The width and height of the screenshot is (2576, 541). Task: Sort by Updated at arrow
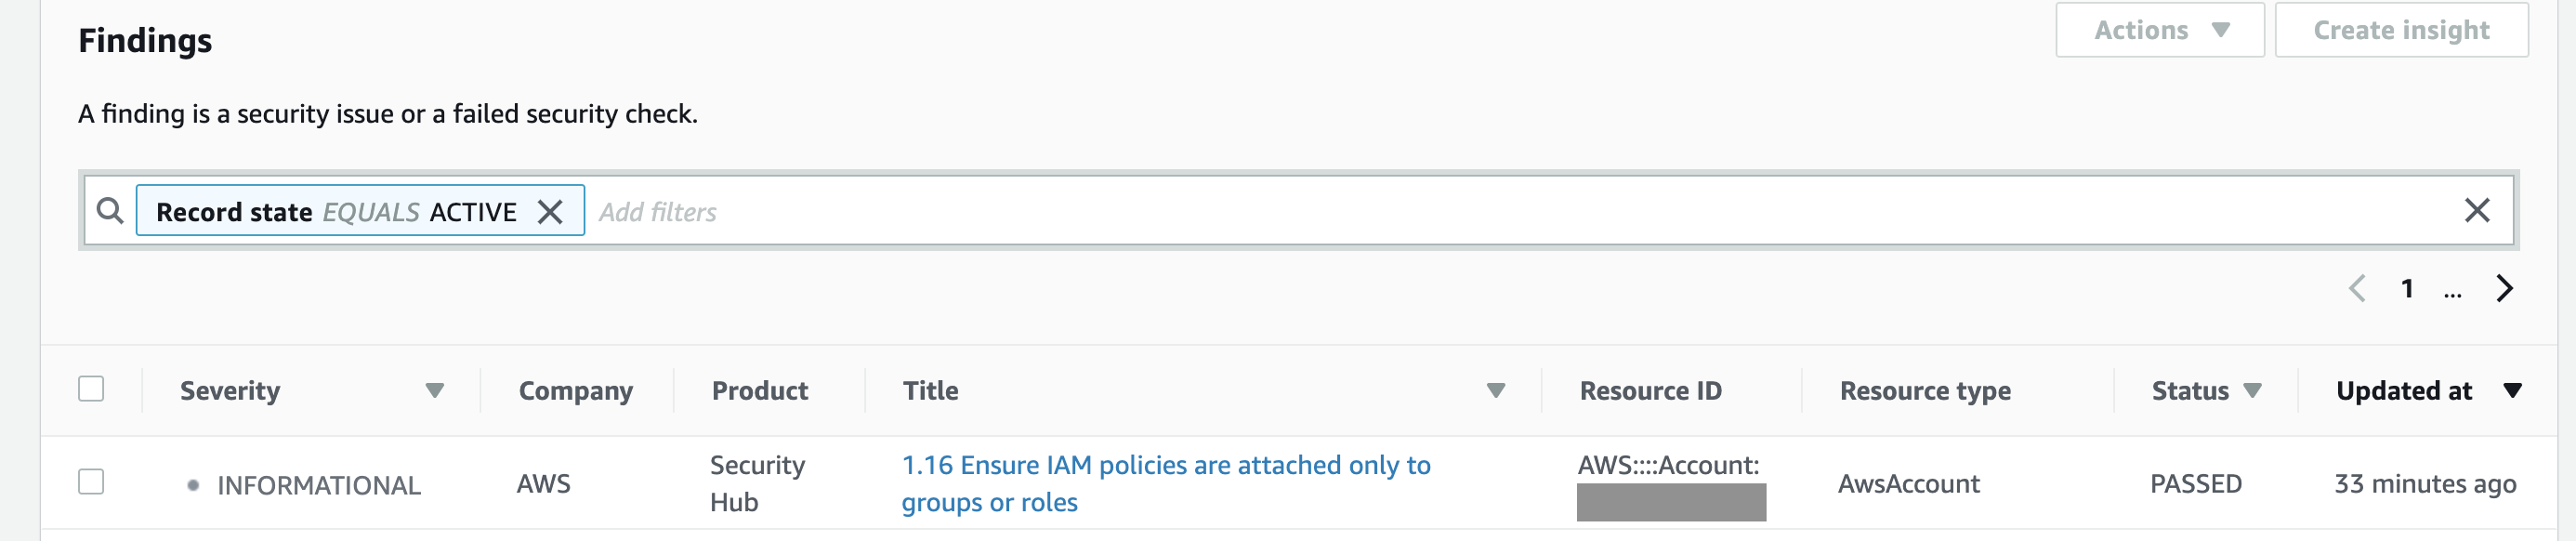pos(2512,390)
